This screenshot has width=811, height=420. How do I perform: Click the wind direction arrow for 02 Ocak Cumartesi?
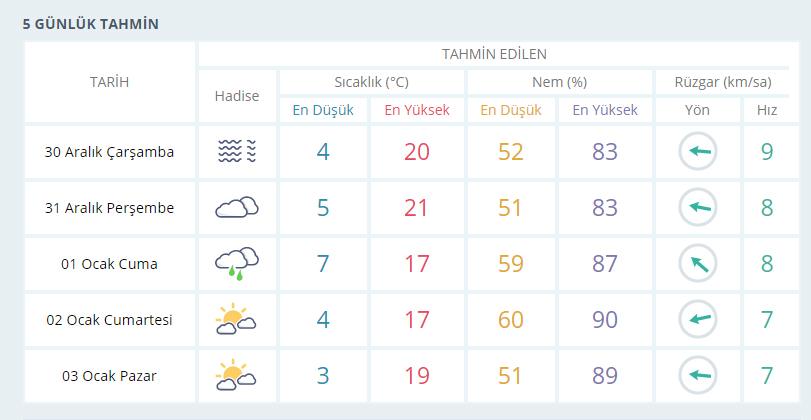(697, 320)
